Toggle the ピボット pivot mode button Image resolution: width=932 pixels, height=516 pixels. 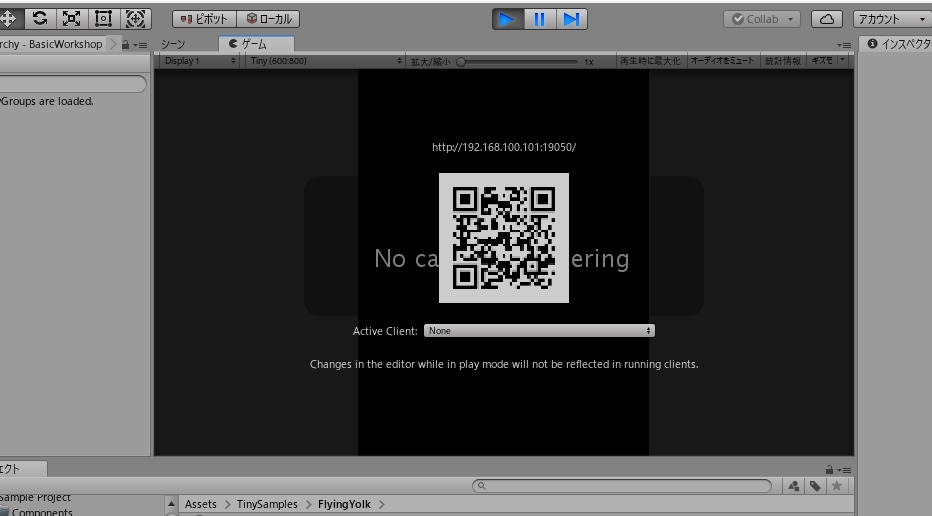[x=204, y=19]
